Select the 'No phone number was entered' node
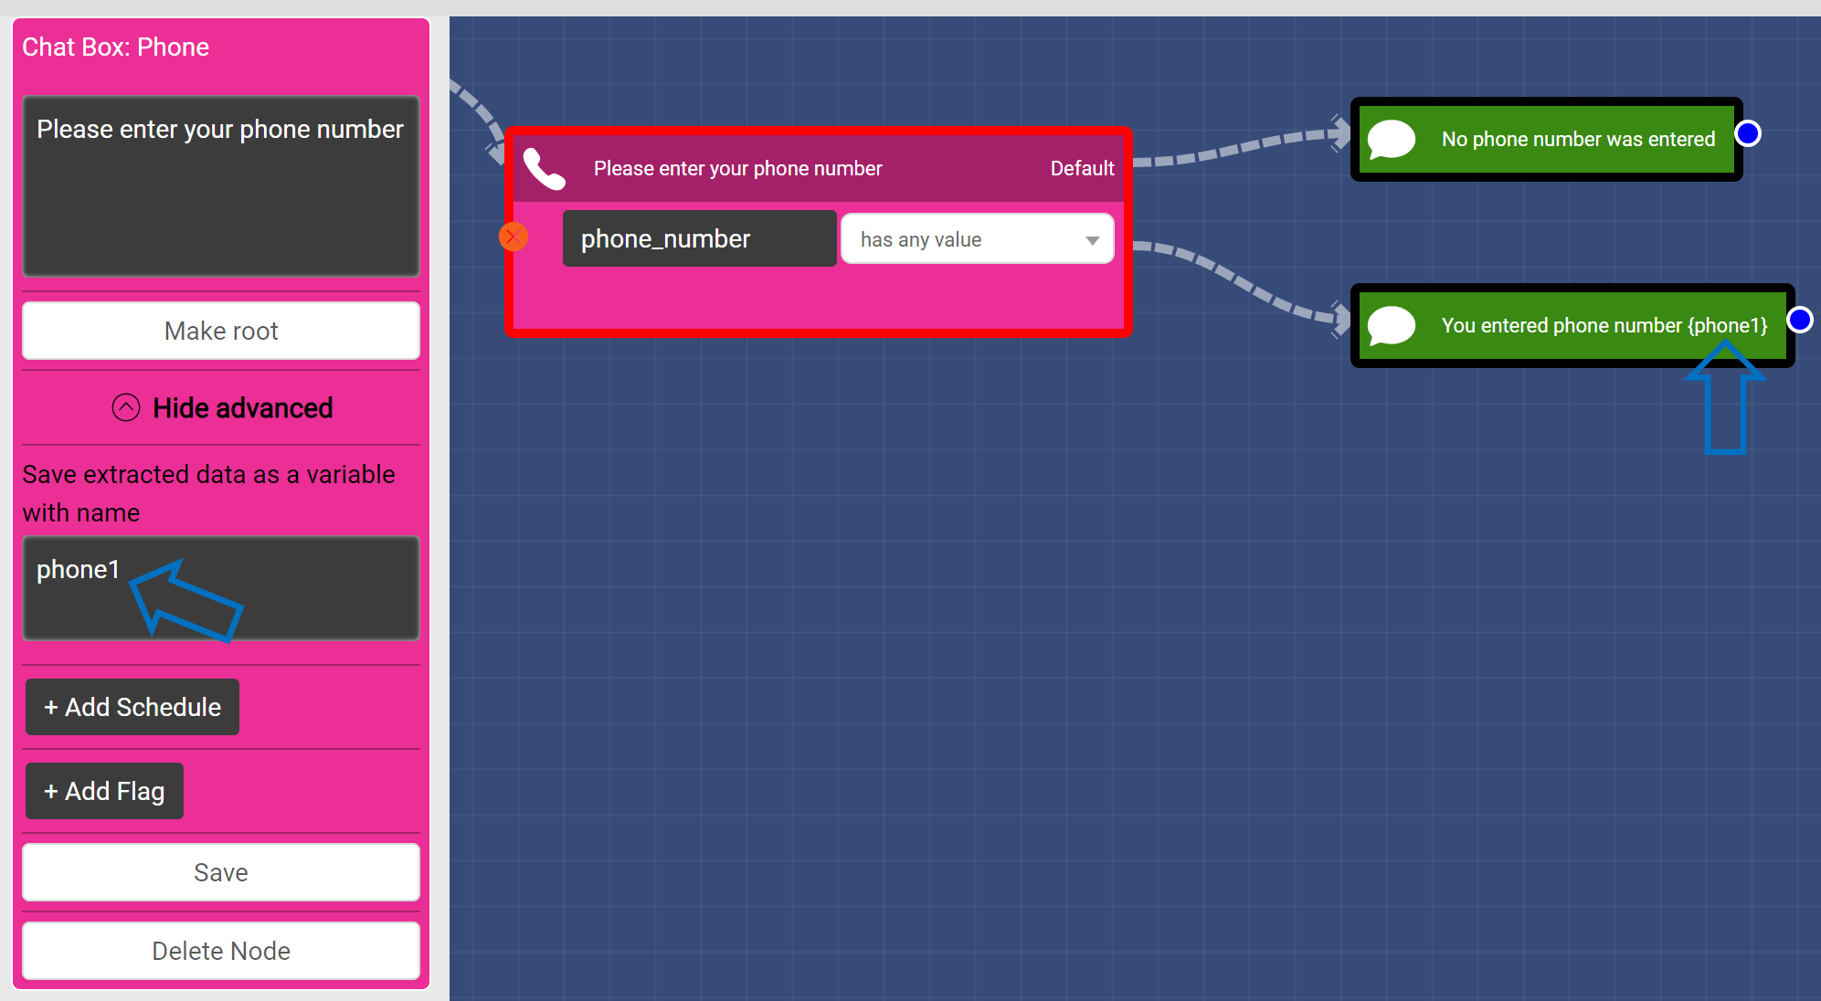Image resolution: width=1821 pixels, height=1001 pixels. [x=1546, y=139]
